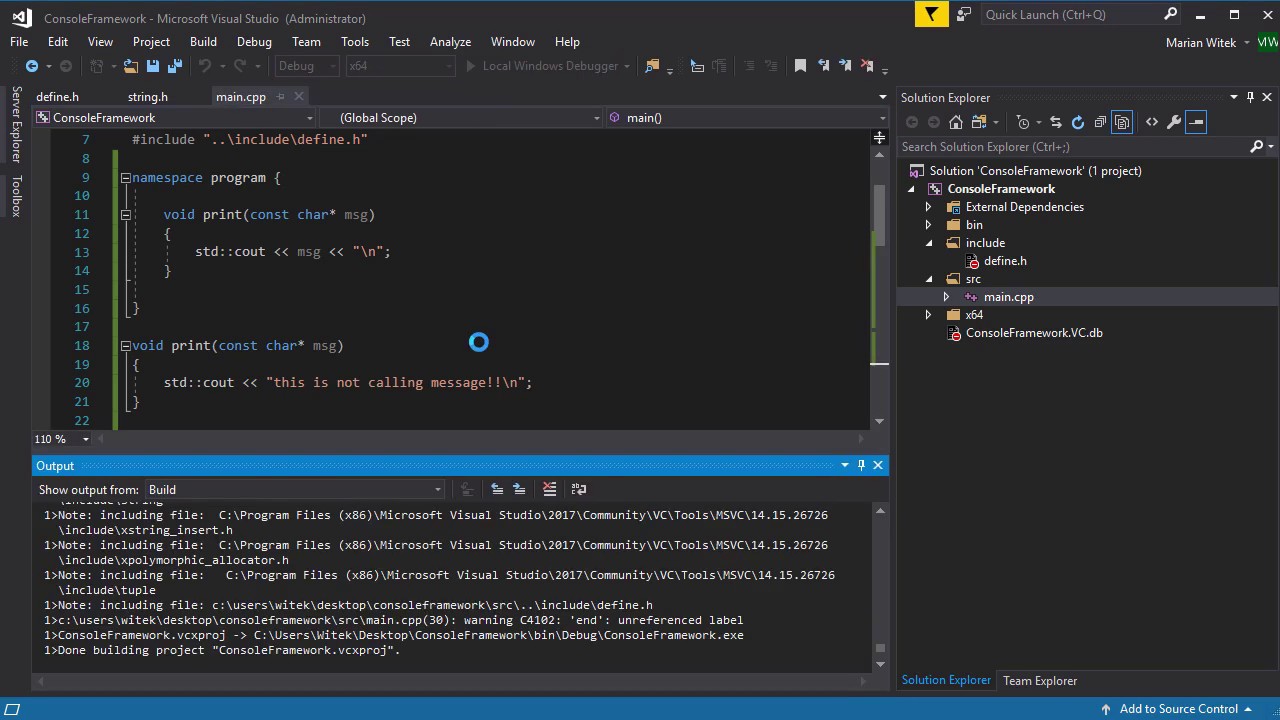The width and height of the screenshot is (1280, 720).
Task: Open the Toolbox side tab
Action: click(16, 196)
